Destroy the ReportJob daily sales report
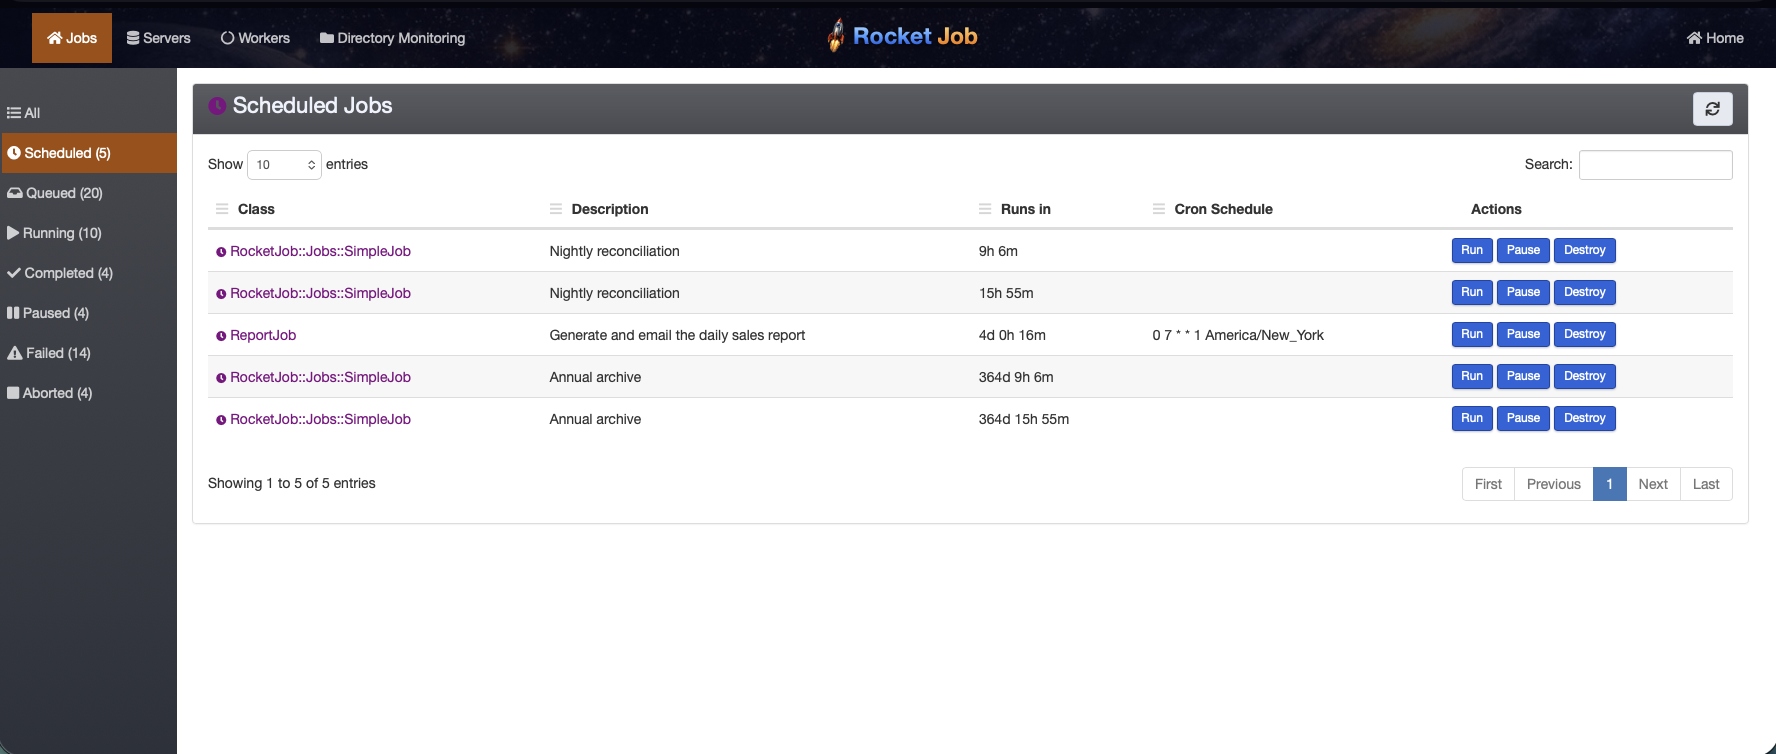Screen dimensions: 1776x754 (x=1585, y=334)
